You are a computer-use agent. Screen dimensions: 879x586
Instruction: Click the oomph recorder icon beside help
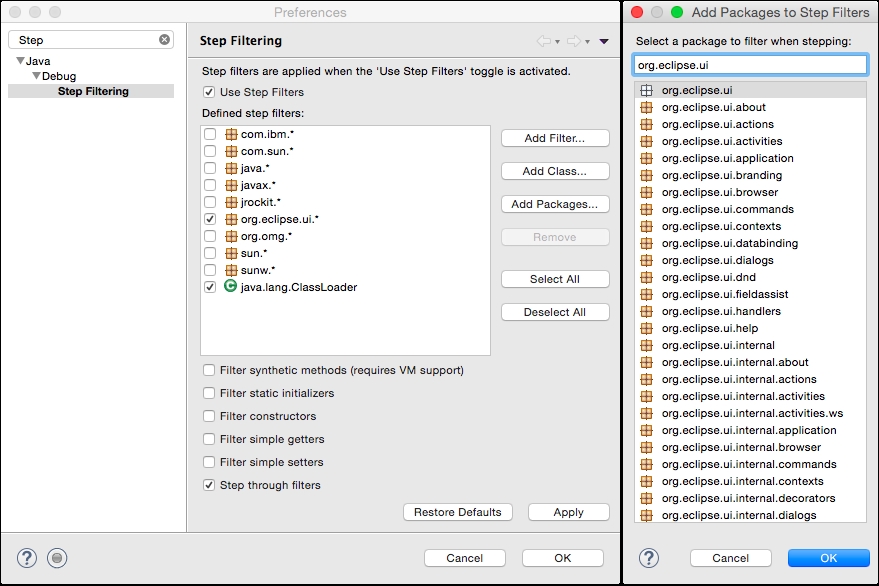coord(57,558)
